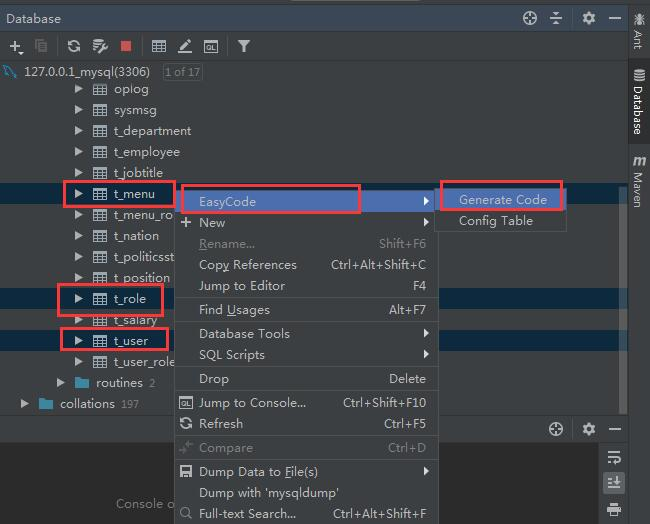Viewport: 650px width, 524px height.
Task: Click the scroll-from-editor target icon in header
Action: pyautogui.click(x=530, y=18)
